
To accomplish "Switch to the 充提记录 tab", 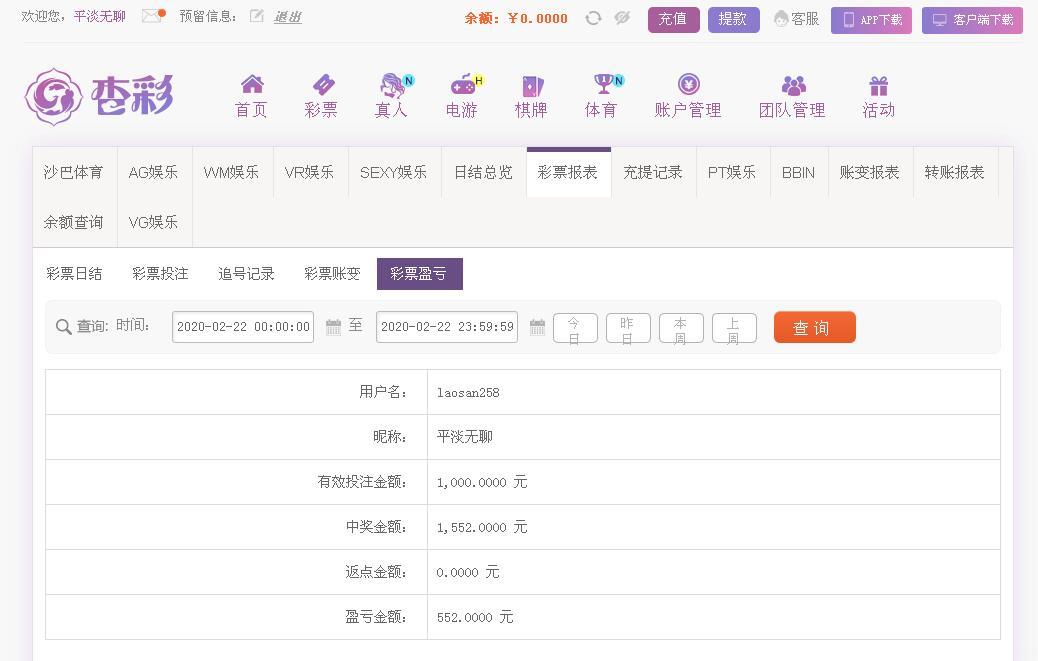I will 653,172.
